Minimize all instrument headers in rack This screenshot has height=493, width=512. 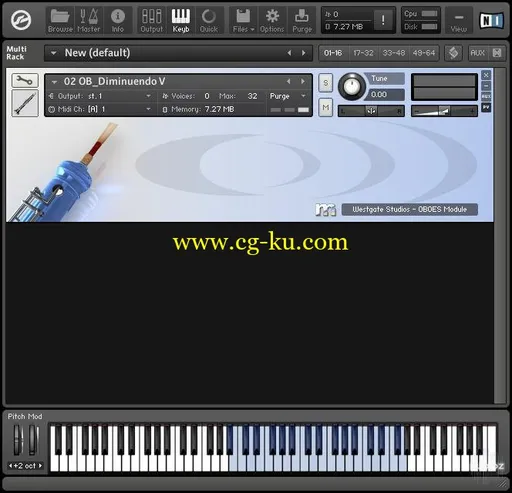pos(497,53)
